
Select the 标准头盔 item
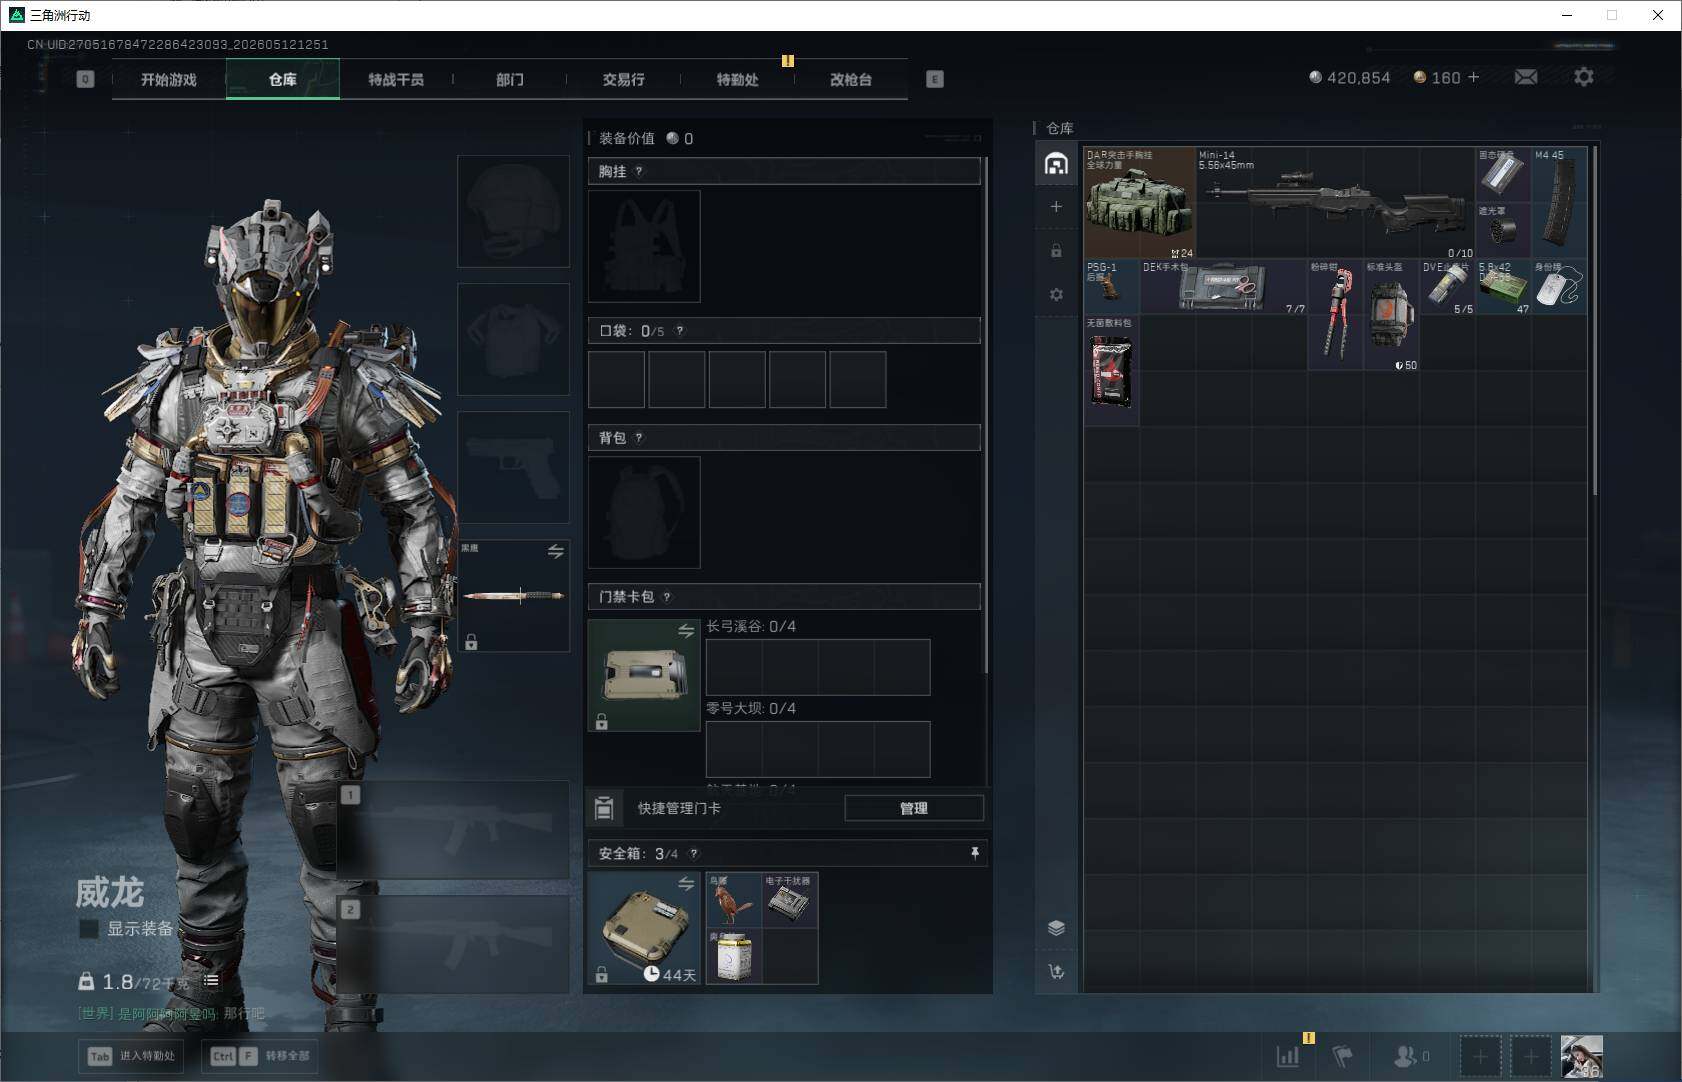tap(1392, 315)
